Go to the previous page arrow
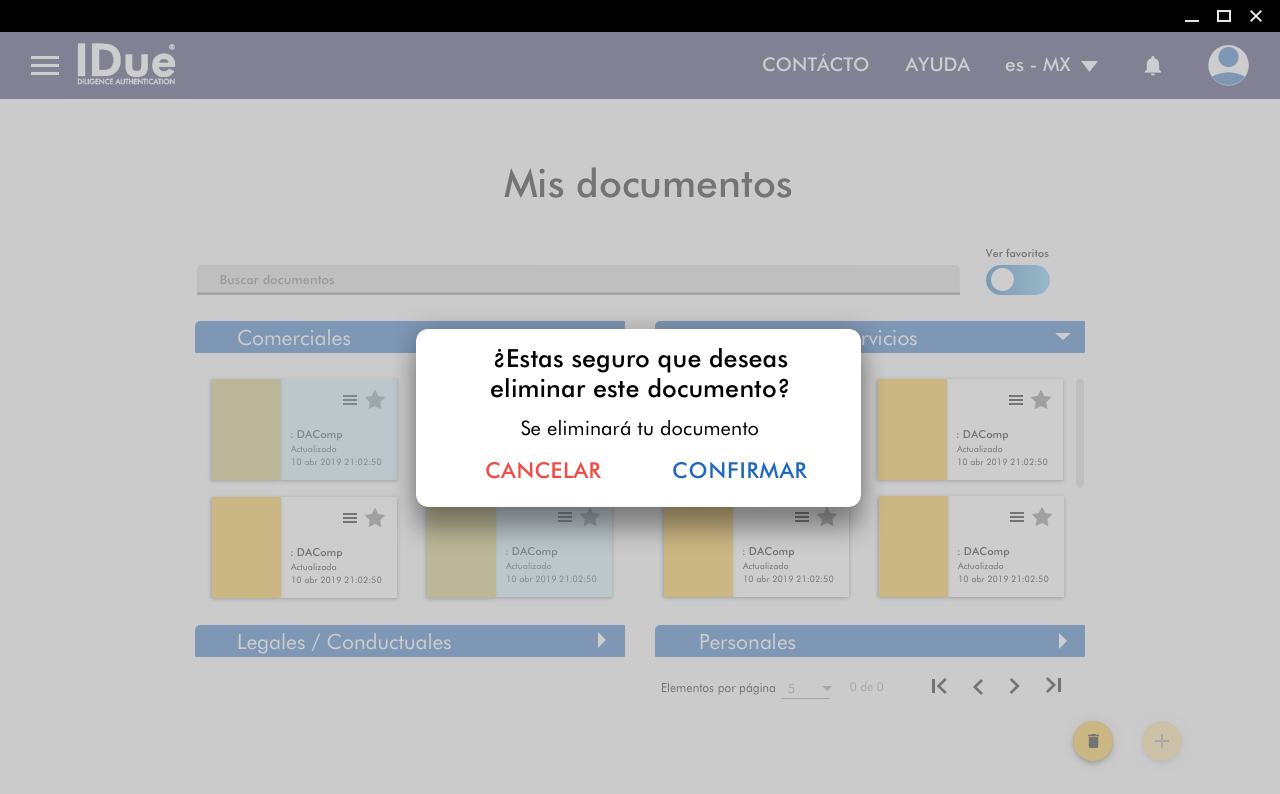The image size is (1280, 794). (978, 686)
